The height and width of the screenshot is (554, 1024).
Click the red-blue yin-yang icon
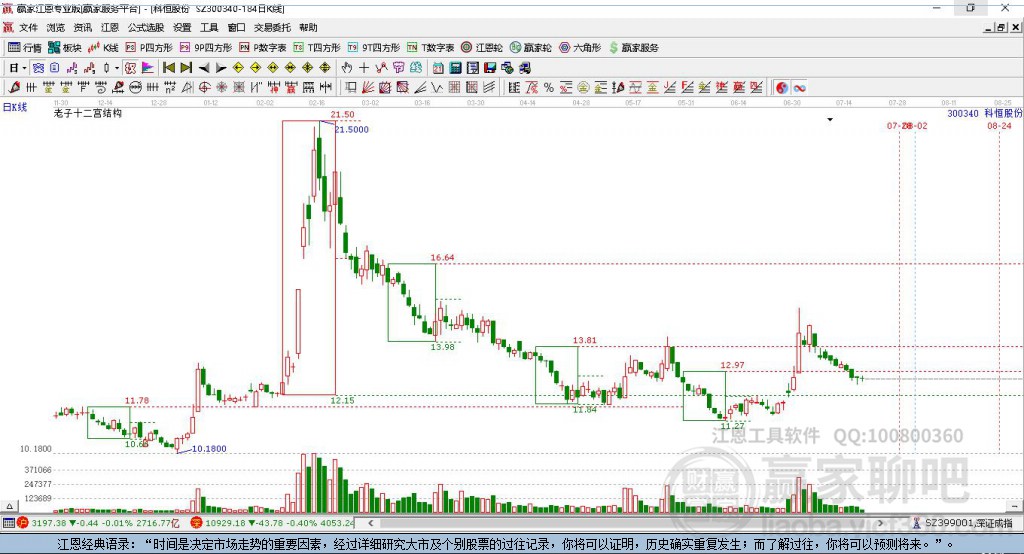tap(782, 88)
